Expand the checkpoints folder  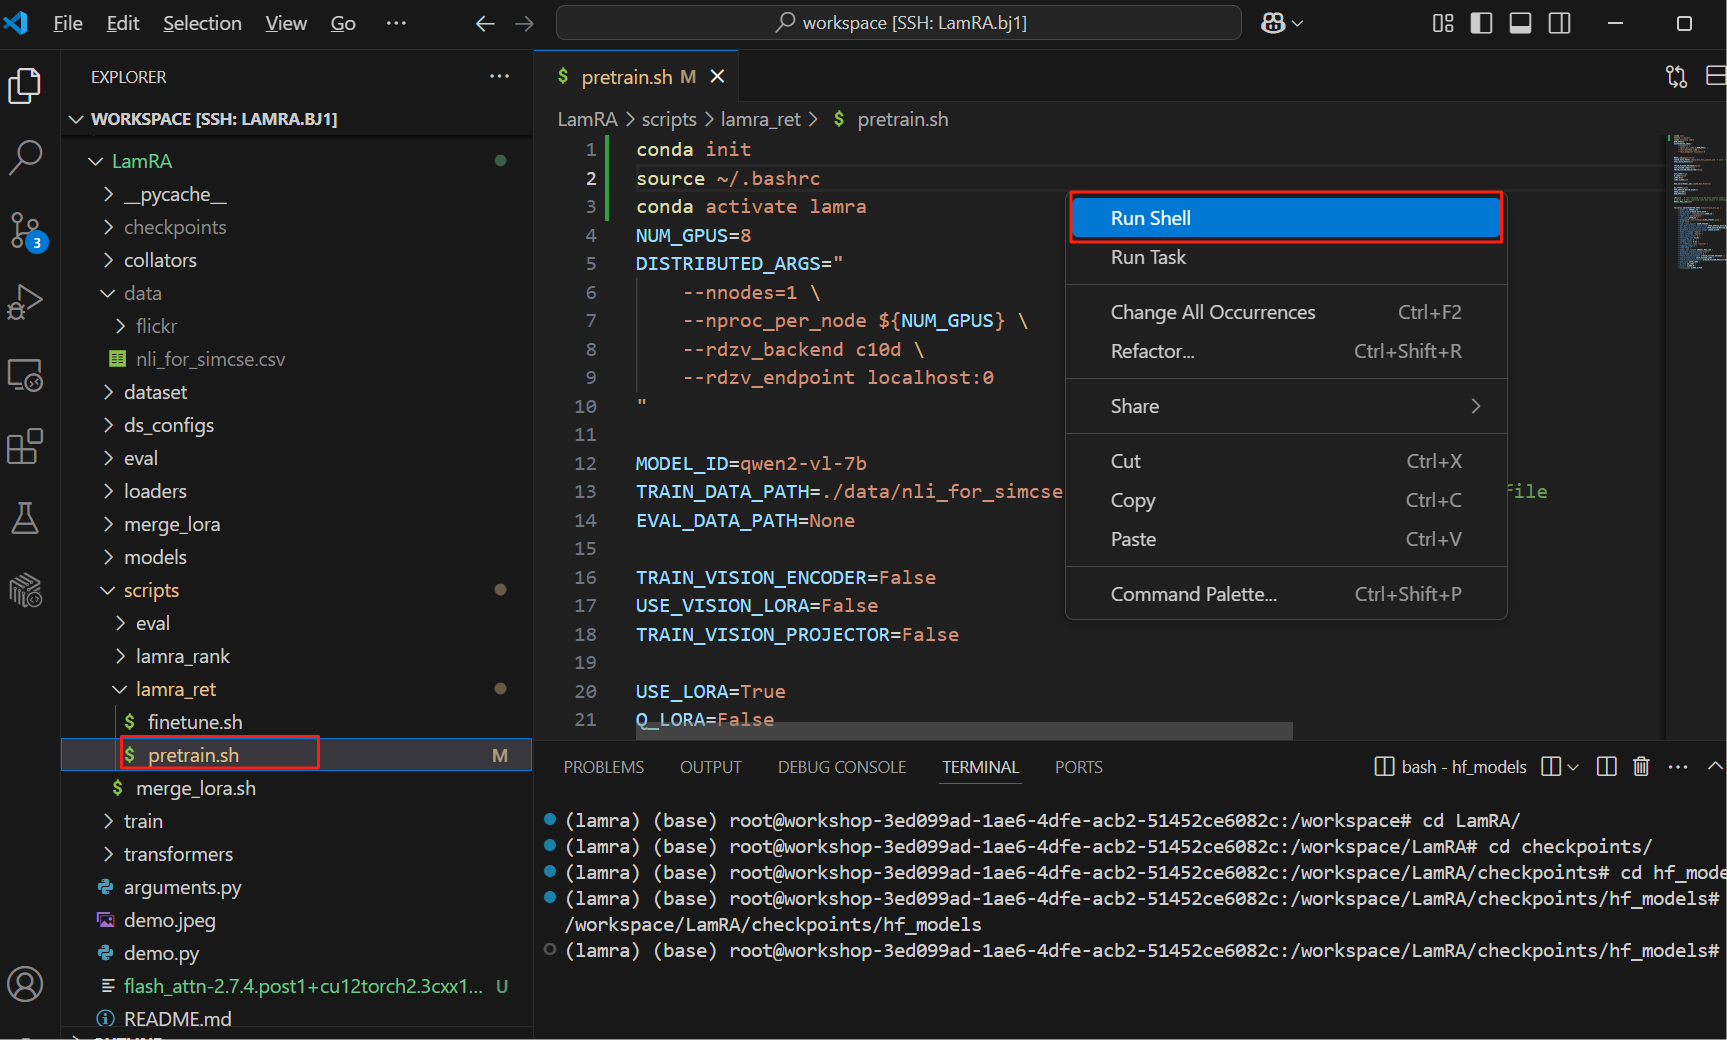tap(174, 227)
